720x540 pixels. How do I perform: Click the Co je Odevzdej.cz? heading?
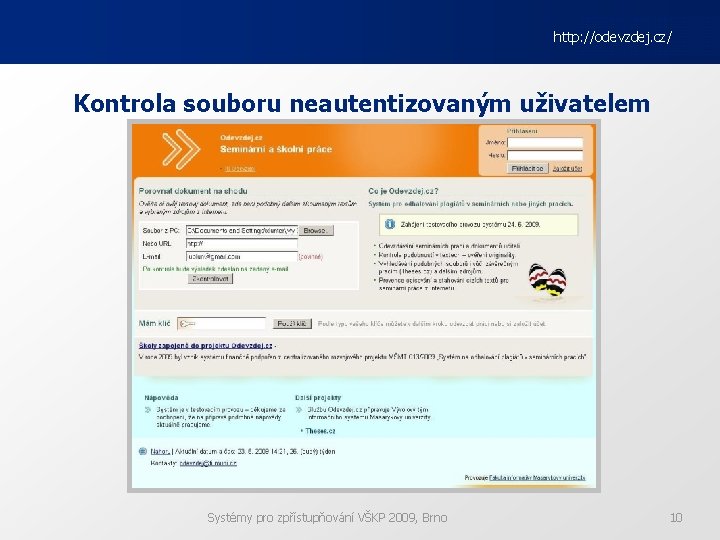click(x=403, y=191)
